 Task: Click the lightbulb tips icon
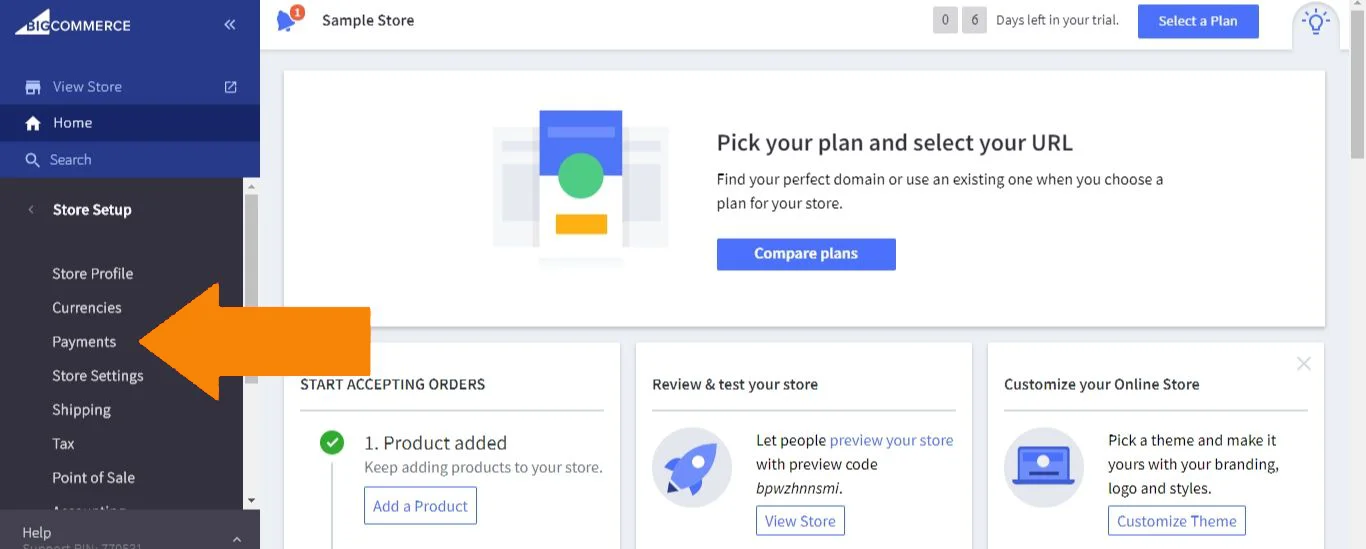click(1316, 21)
